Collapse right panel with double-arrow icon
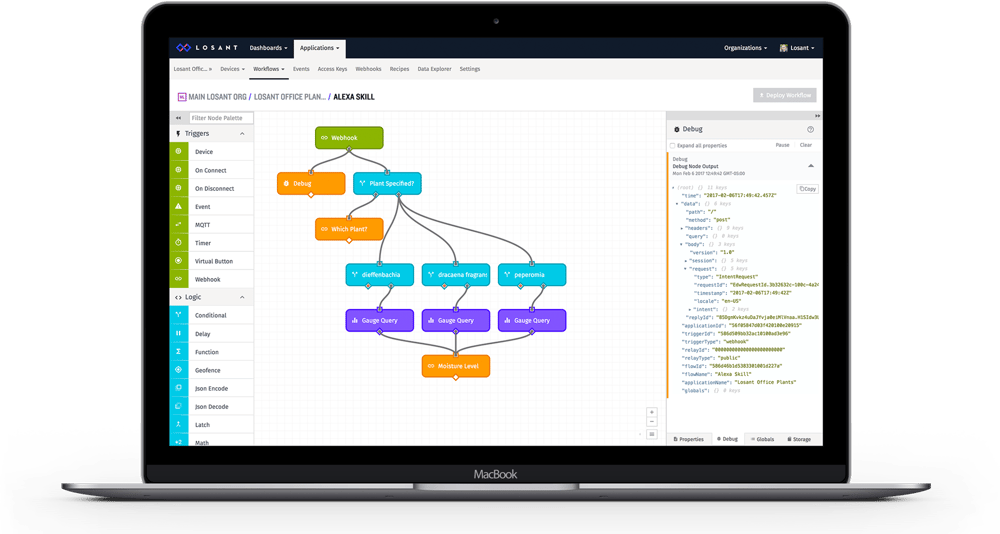 point(817,115)
